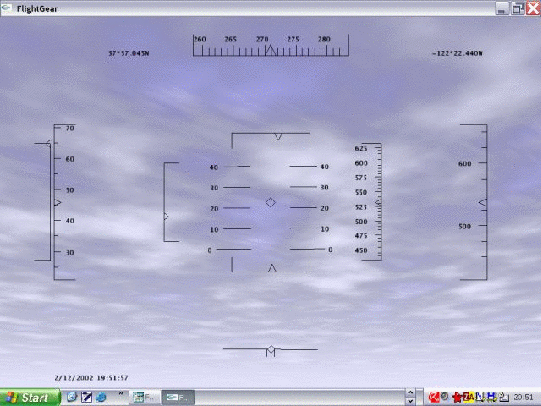The height and width of the screenshot is (406, 541).
Task: Open the FlightGear title bar system icon
Action: (x=7, y=8)
